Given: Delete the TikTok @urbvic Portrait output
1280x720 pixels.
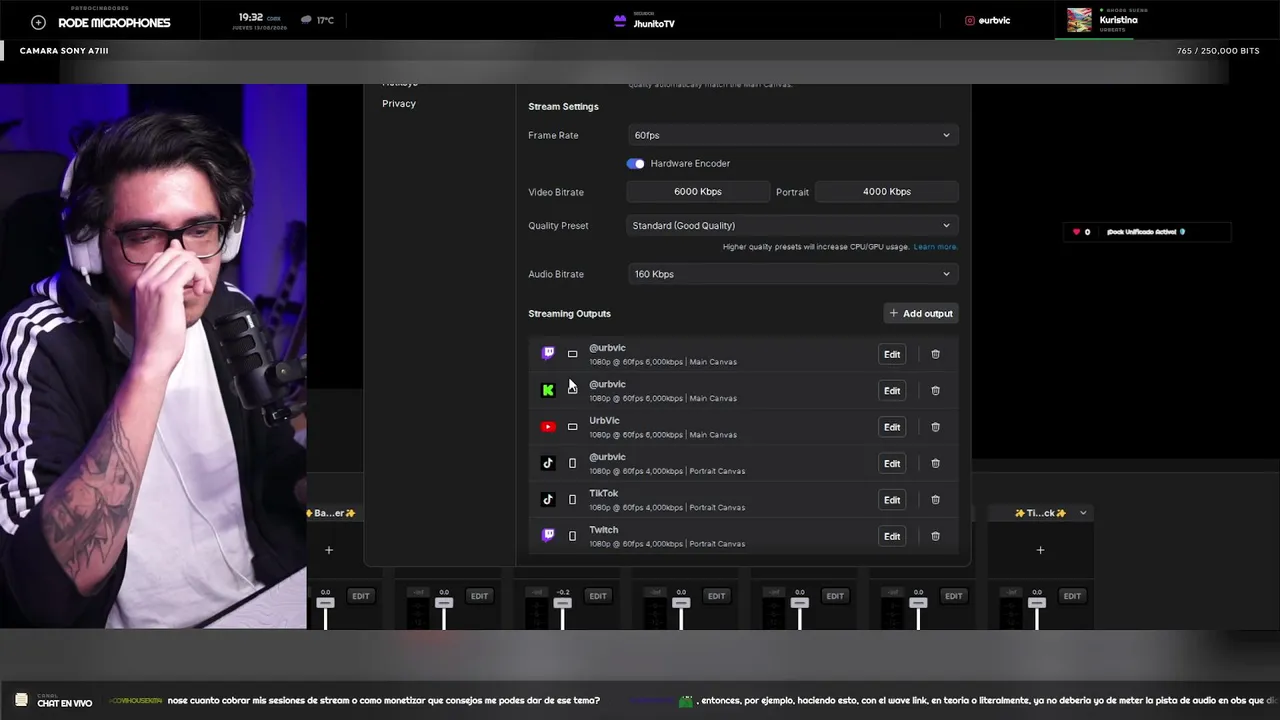Looking at the screenshot, I should (936, 463).
